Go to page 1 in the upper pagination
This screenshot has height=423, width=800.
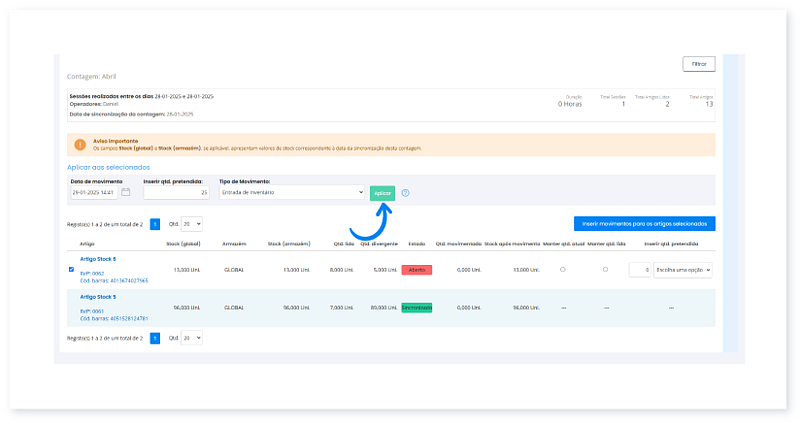coord(155,224)
